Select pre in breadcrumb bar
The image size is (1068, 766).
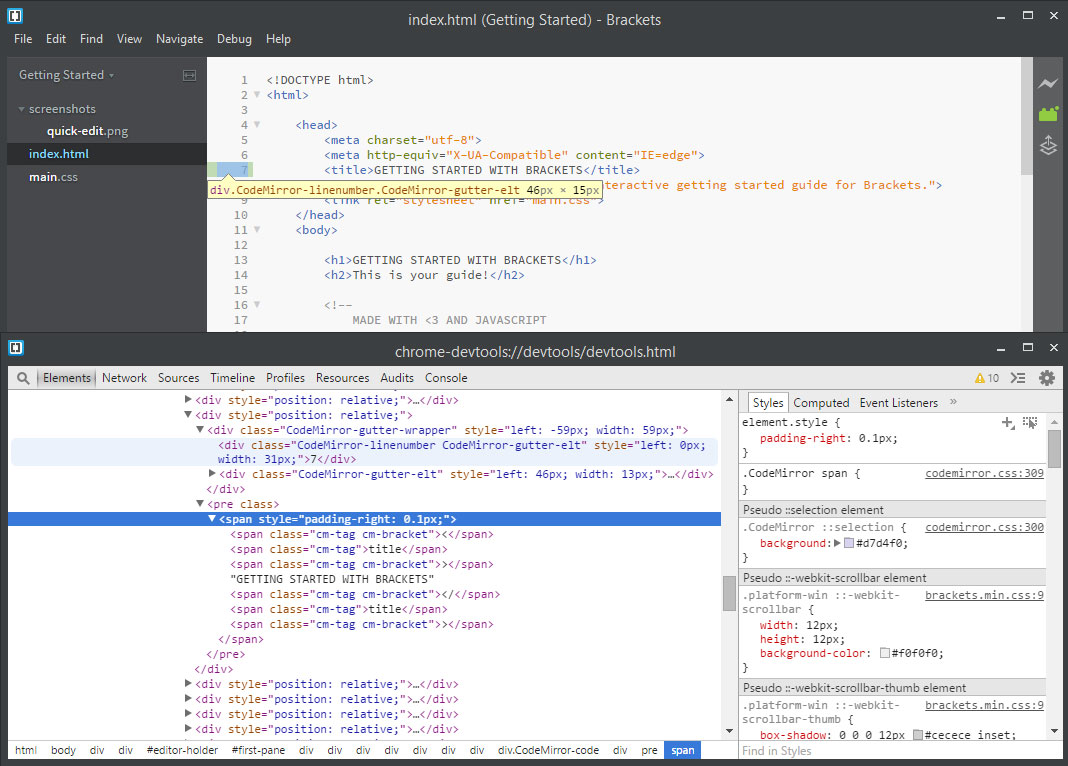649,750
